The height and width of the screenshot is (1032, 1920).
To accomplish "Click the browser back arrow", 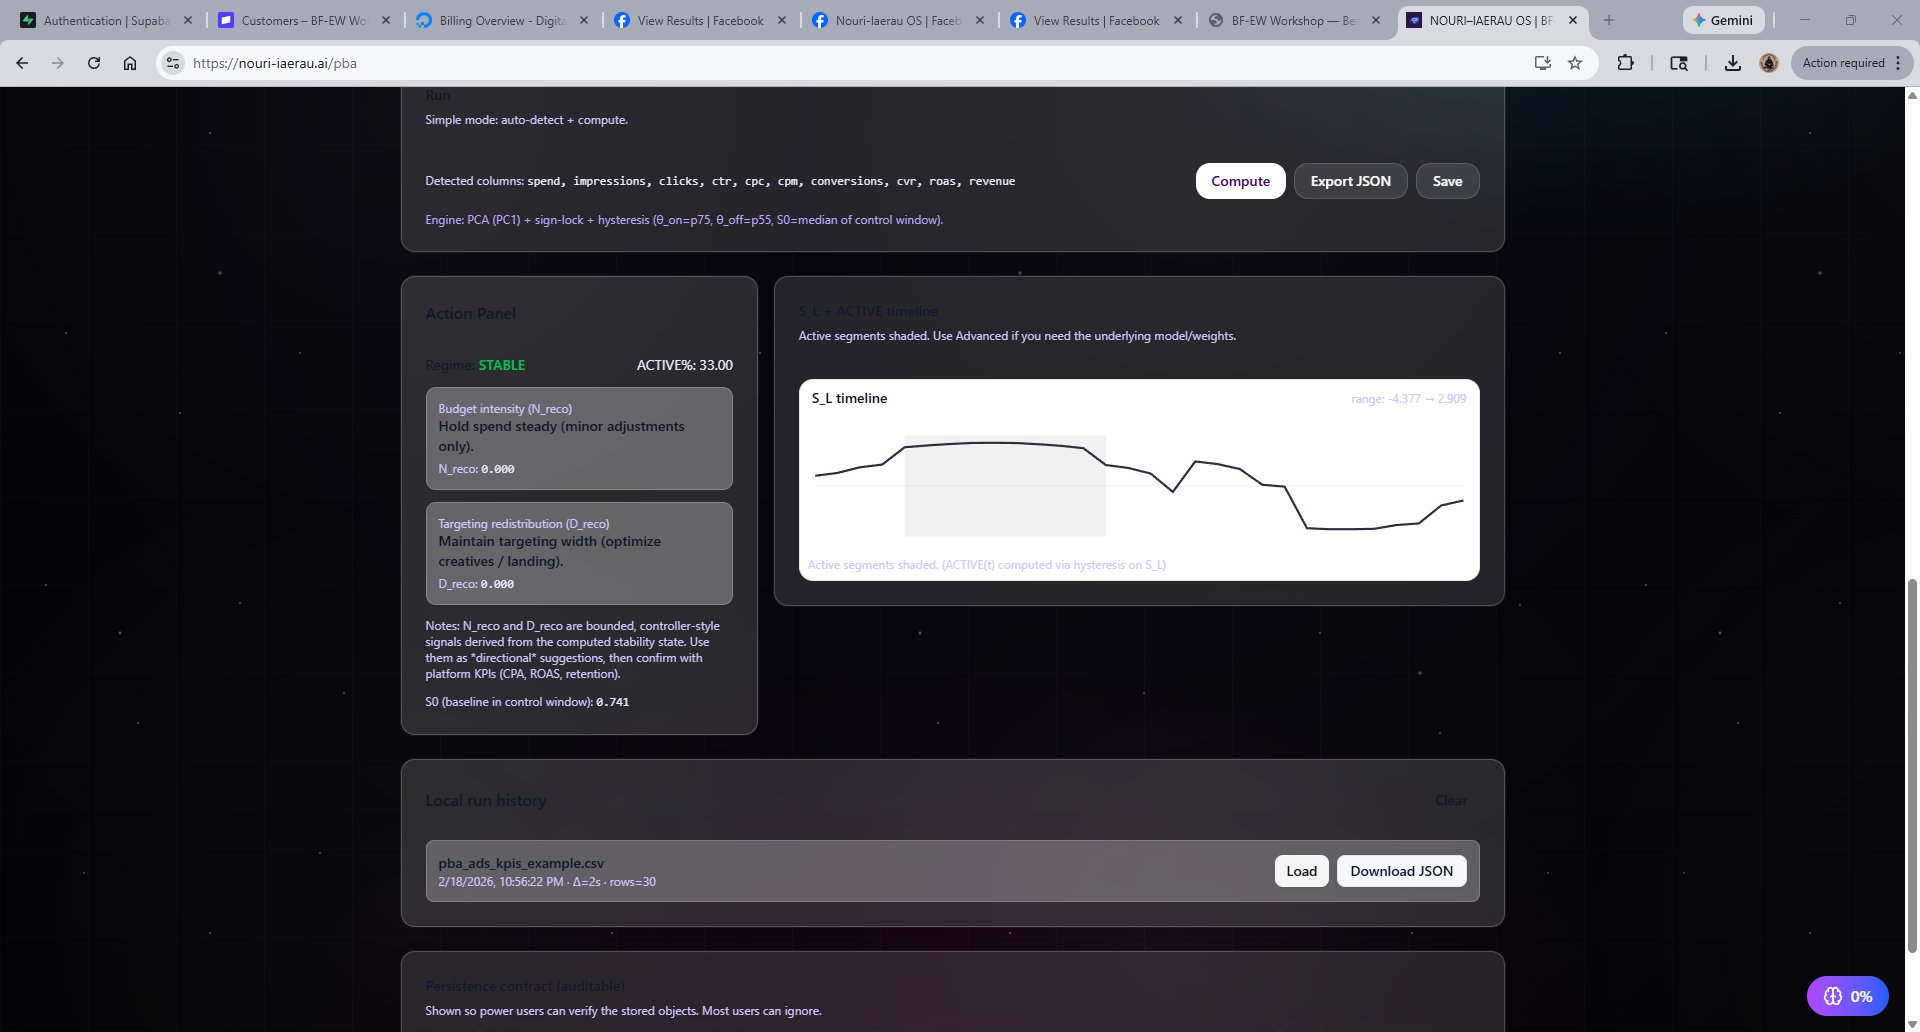I will pos(22,63).
